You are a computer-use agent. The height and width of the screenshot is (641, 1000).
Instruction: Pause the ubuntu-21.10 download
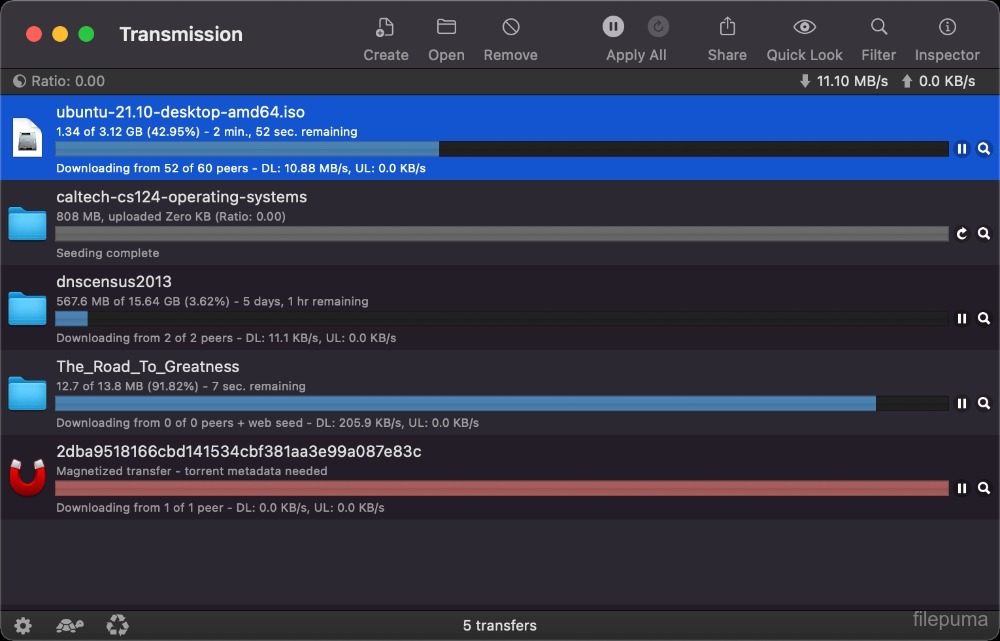pos(961,149)
